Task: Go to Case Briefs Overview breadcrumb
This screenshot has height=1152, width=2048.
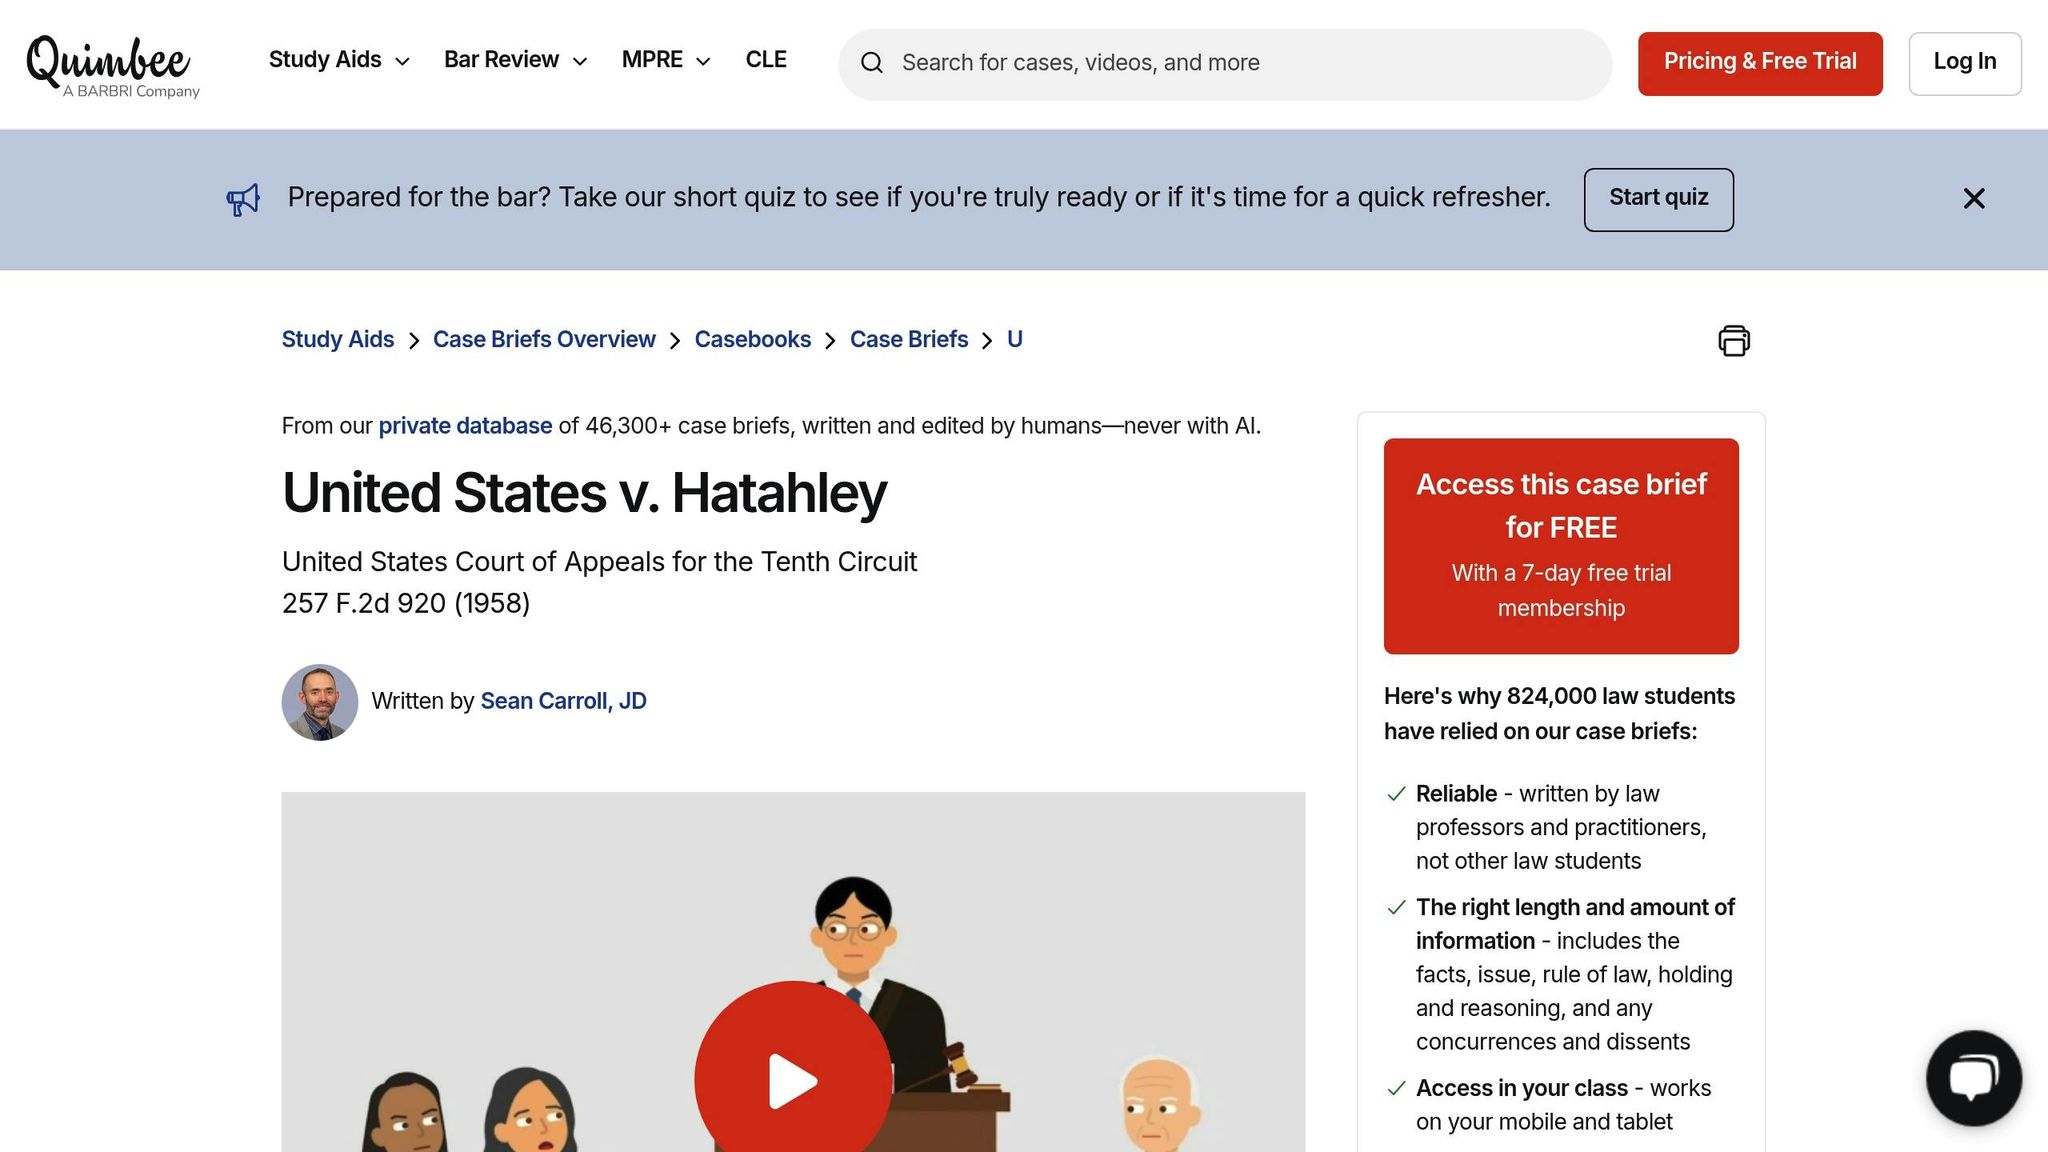Action: click(x=544, y=340)
